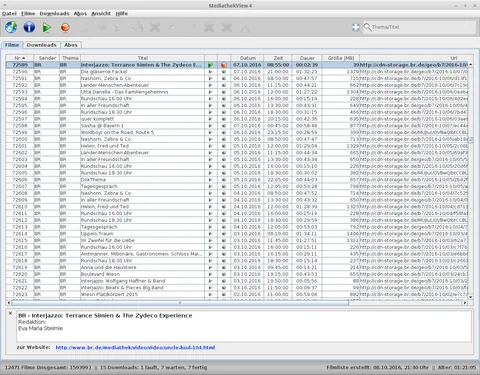Open the Hilfe menu
This screenshot has height=375, width=480.
click(x=122, y=14)
